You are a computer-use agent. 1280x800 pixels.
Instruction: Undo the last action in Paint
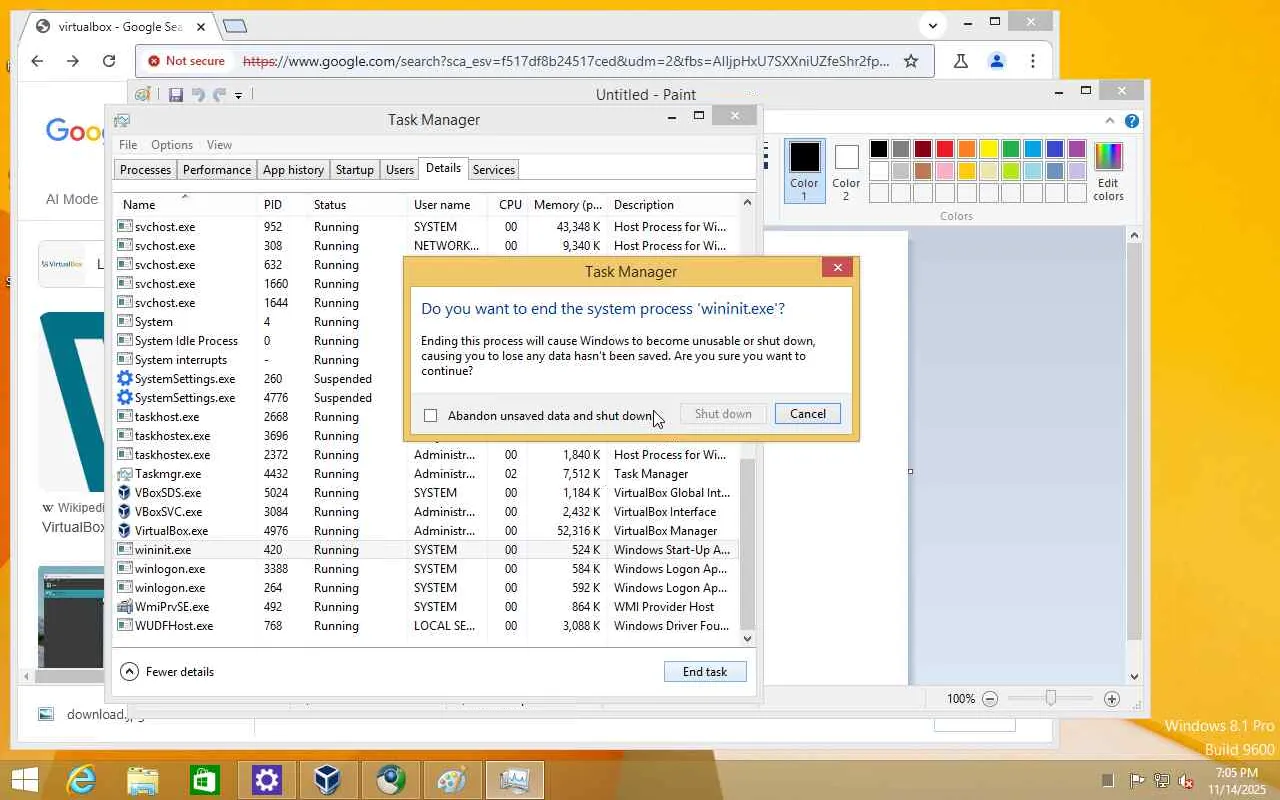click(x=198, y=95)
